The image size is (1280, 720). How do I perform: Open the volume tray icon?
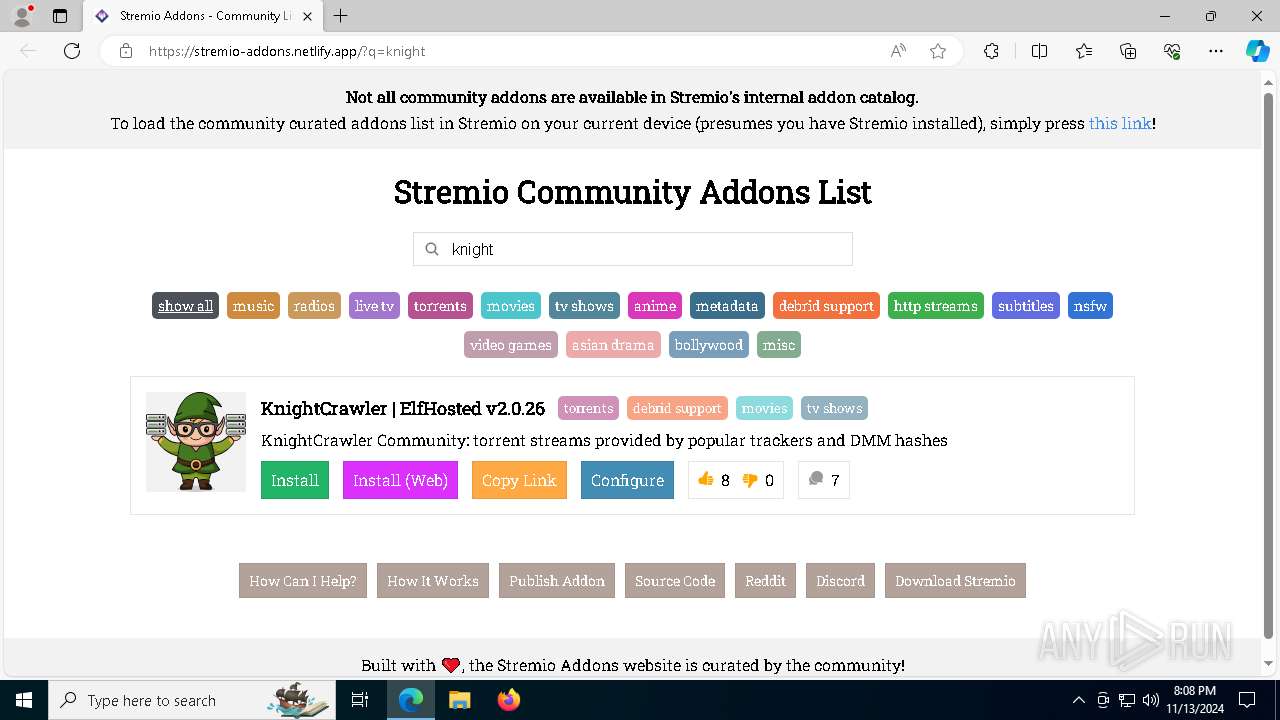[x=1151, y=700]
